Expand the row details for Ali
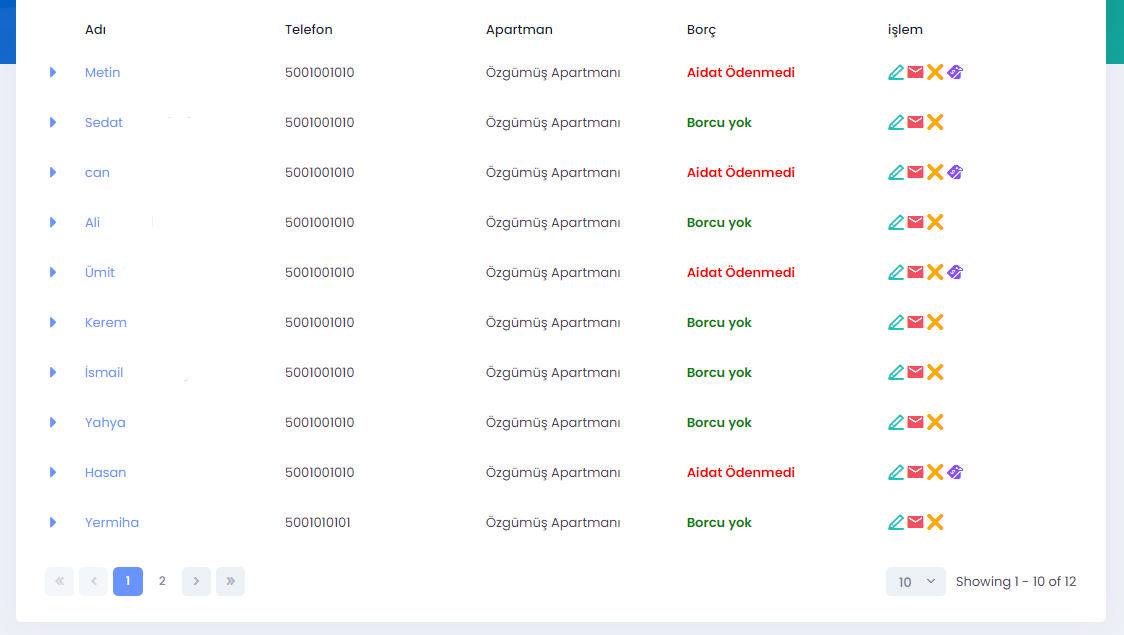The height and width of the screenshot is (635, 1124). (53, 222)
